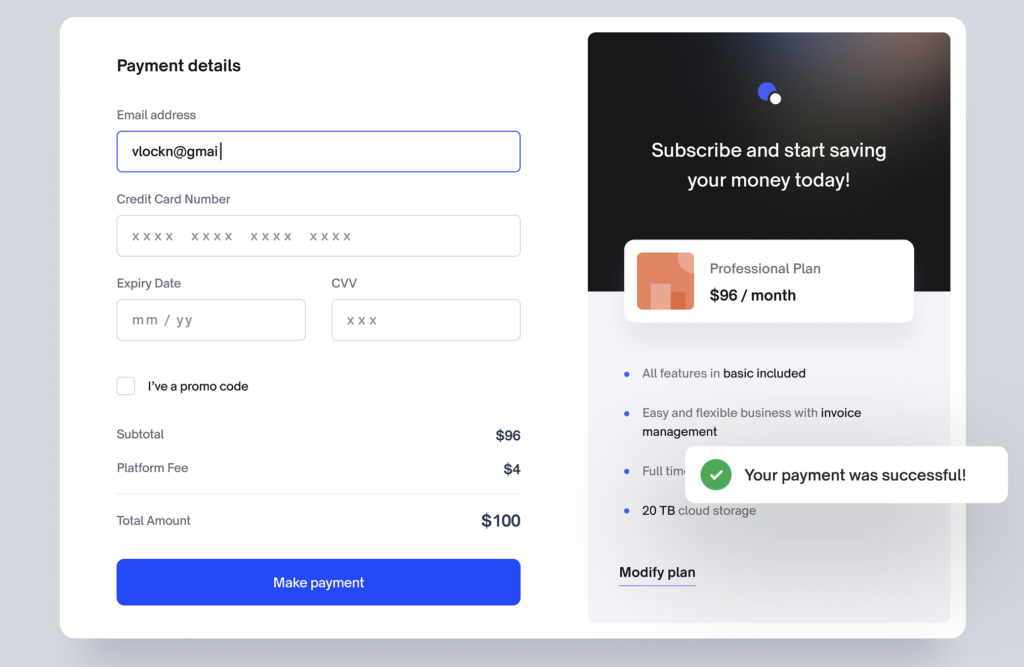
Task: Click the blue dot brand logo
Action: (769, 93)
